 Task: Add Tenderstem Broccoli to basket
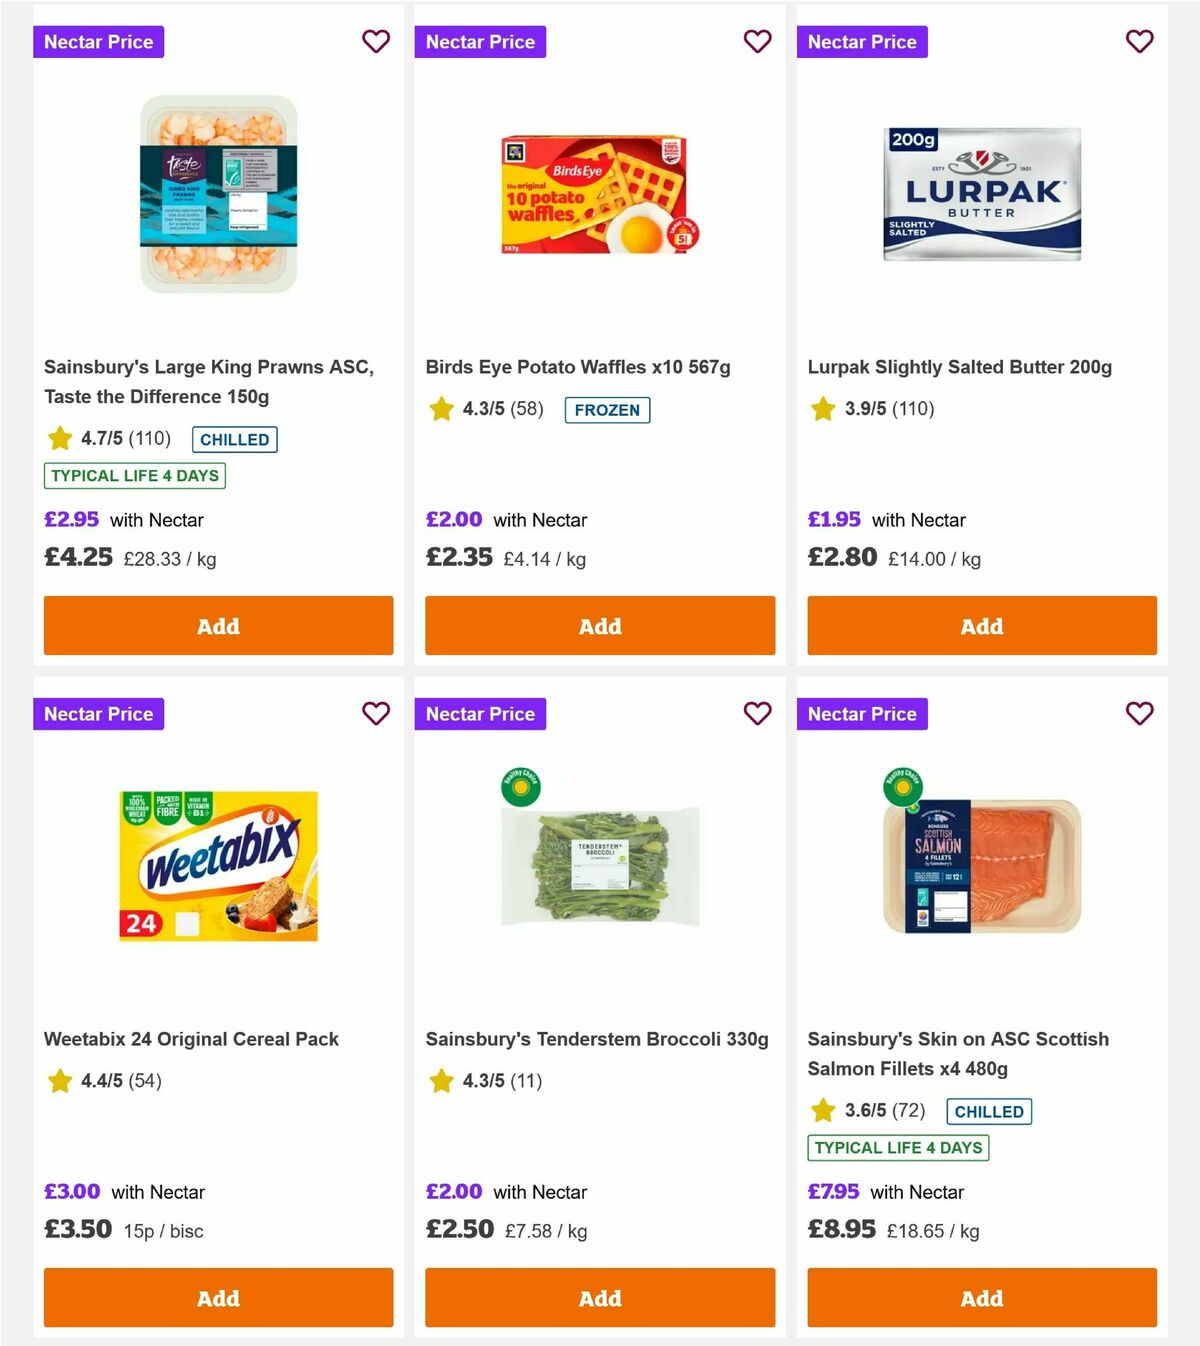pyautogui.click(x=599, y=1297)
